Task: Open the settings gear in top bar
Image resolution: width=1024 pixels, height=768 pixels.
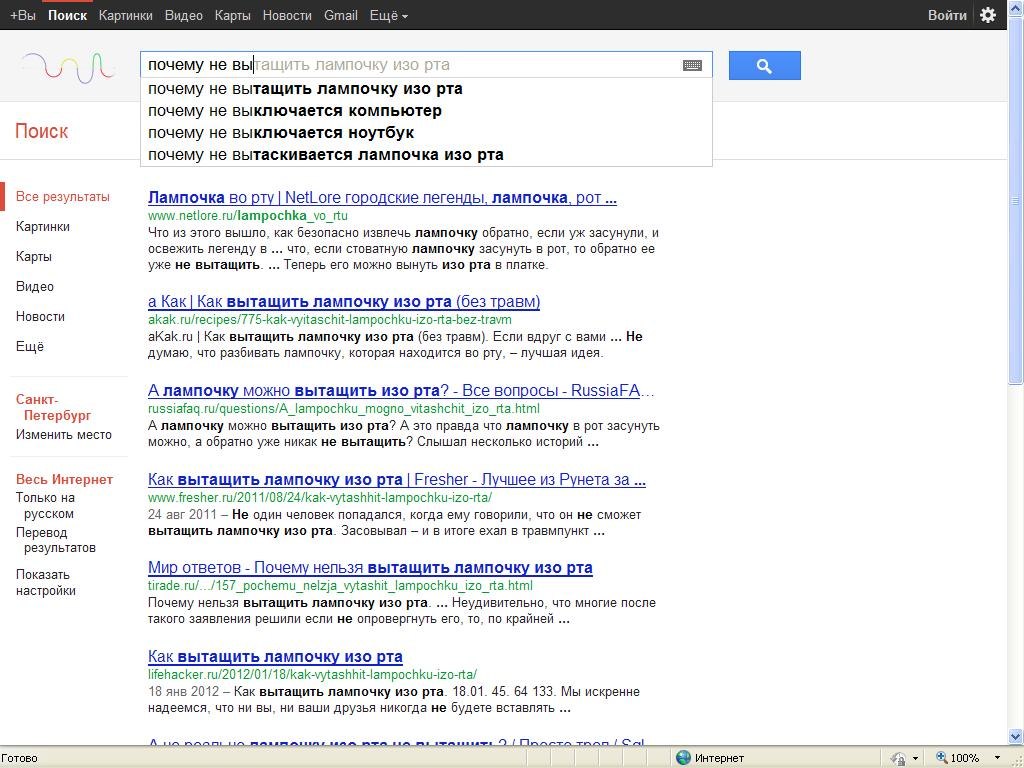Action: [988, 15]
